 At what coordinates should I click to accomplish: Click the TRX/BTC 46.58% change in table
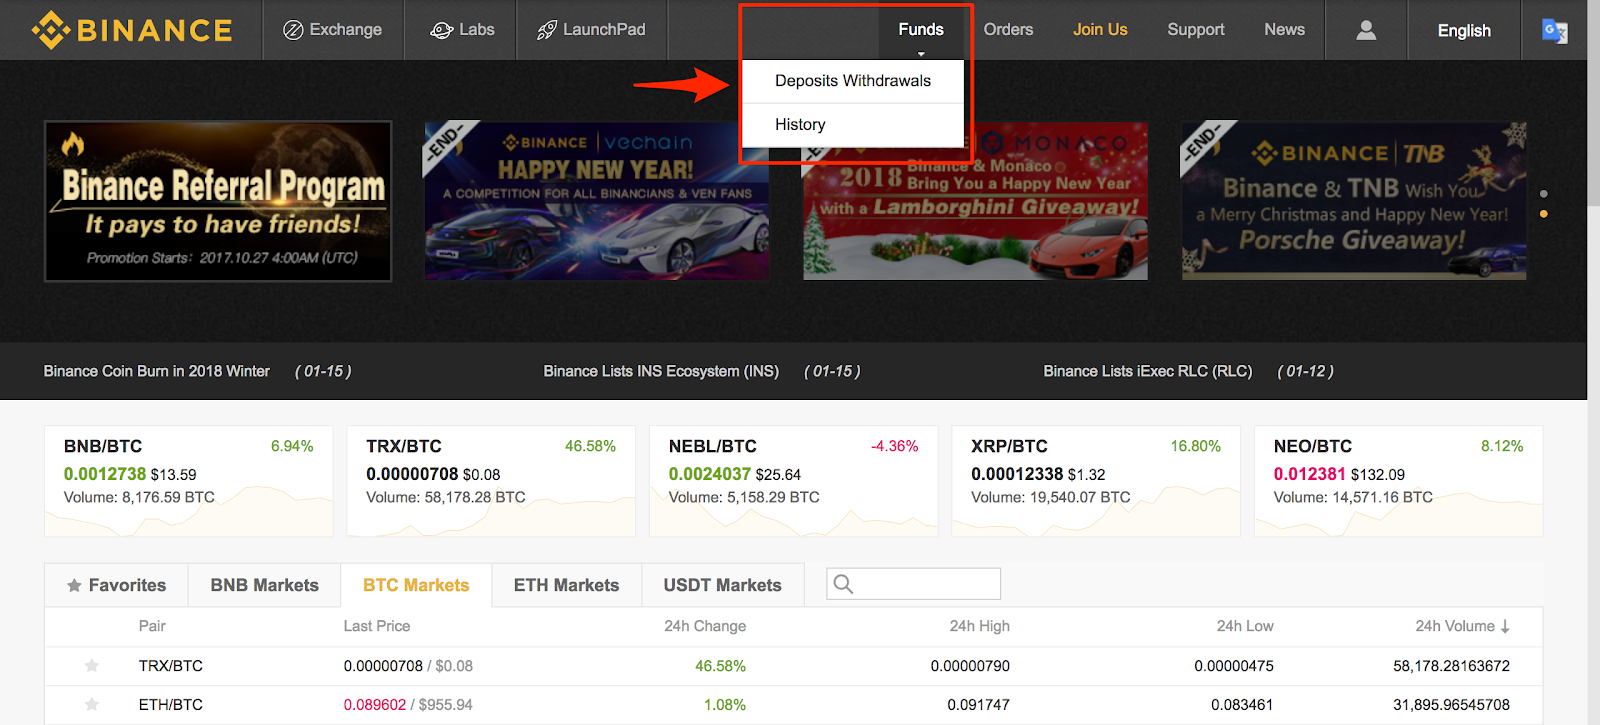click(720, 666)
